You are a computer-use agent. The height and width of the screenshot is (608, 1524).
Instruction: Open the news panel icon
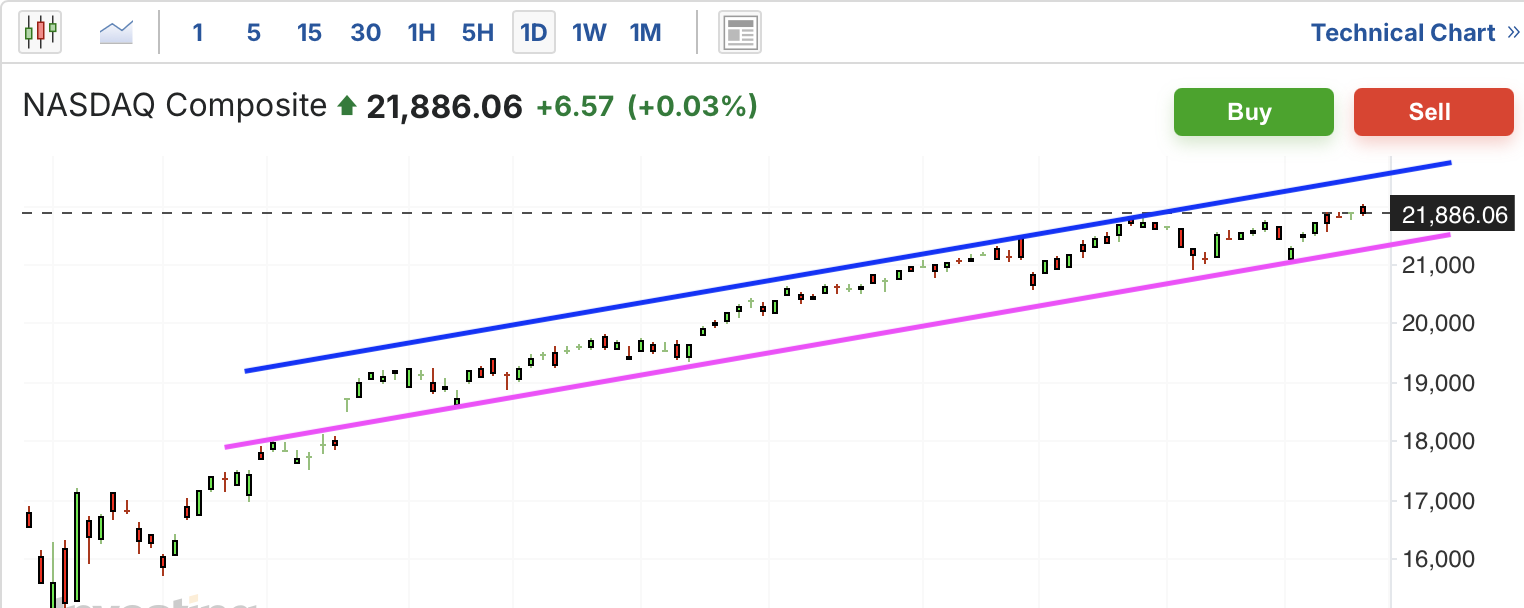pyautogui.click(x=740, y=33)
